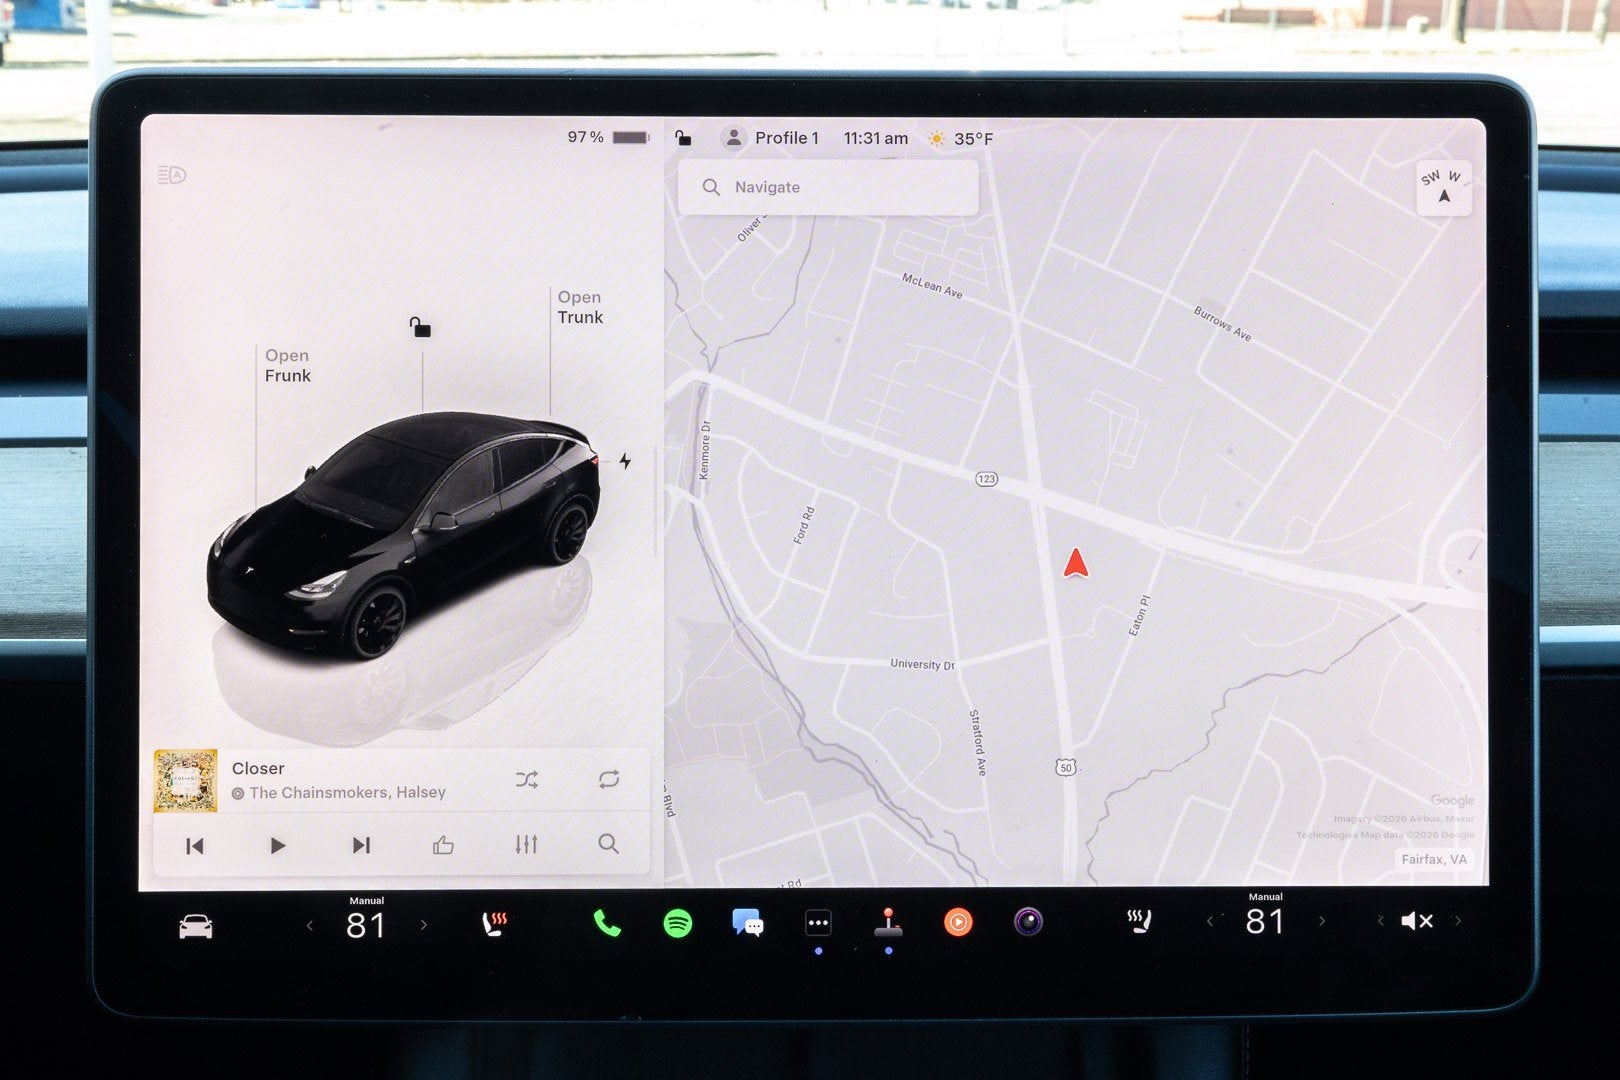Screen dimensions: 1620x1080
Task: Tap the Closer album art thumbnail
Action: pyautogui.click(x=184, y=780)
